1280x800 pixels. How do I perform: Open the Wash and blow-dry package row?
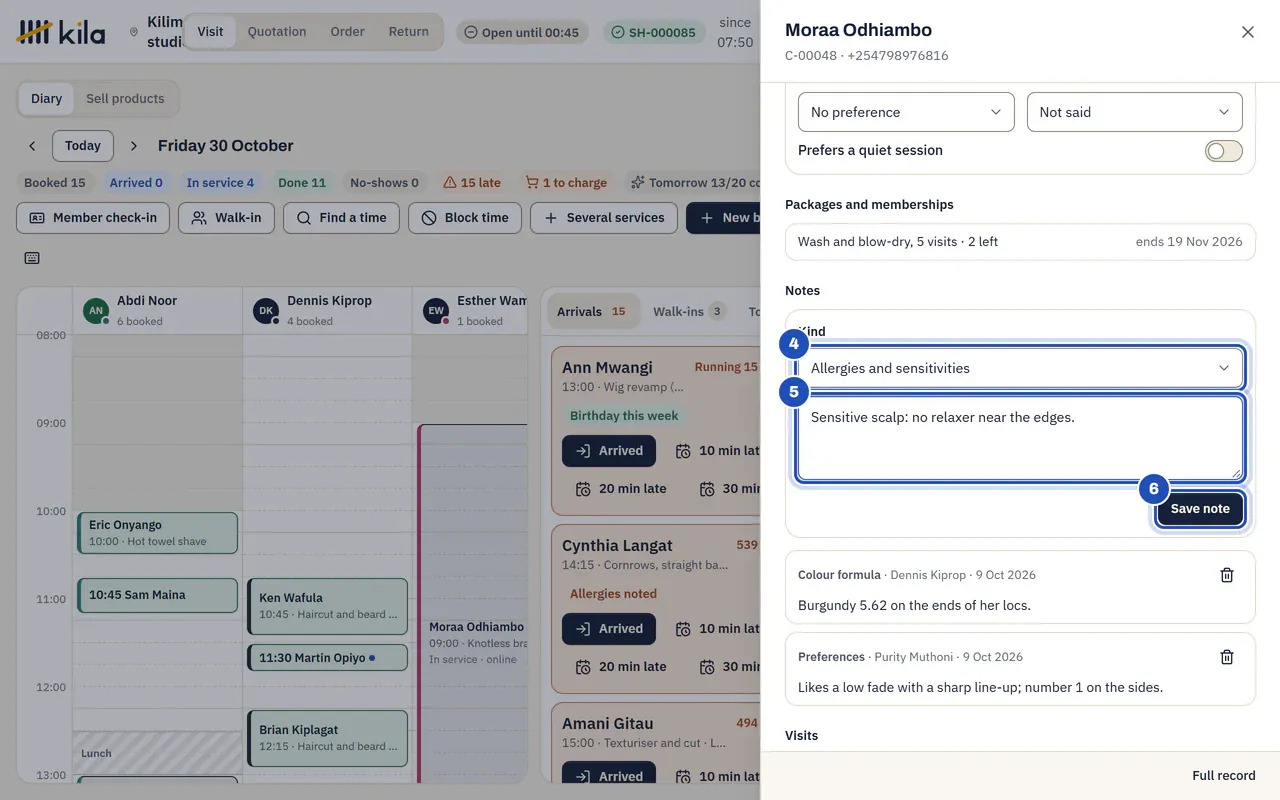[x=1020, y=242]
